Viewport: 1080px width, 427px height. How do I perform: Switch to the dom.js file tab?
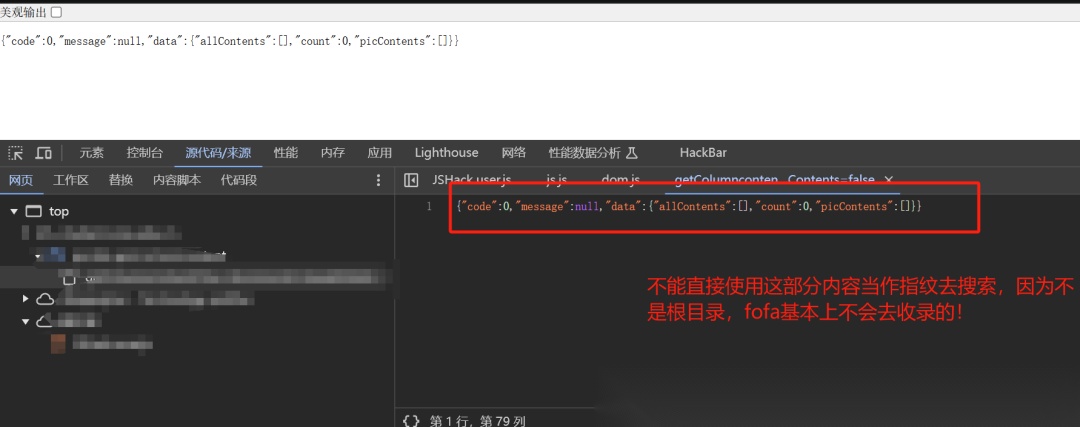[x=621, y=180]
